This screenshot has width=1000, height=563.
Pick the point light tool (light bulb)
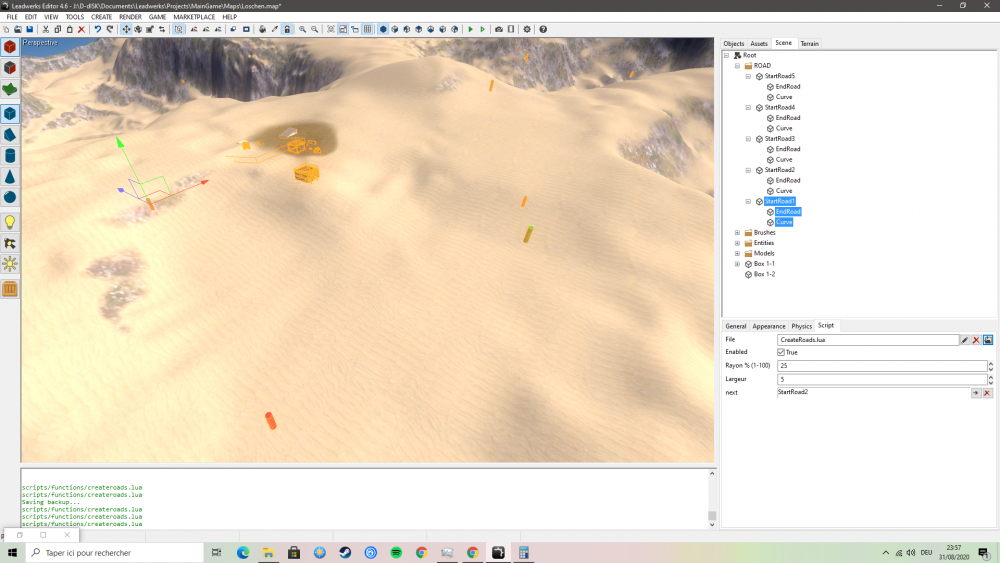[x=10, y=222]
